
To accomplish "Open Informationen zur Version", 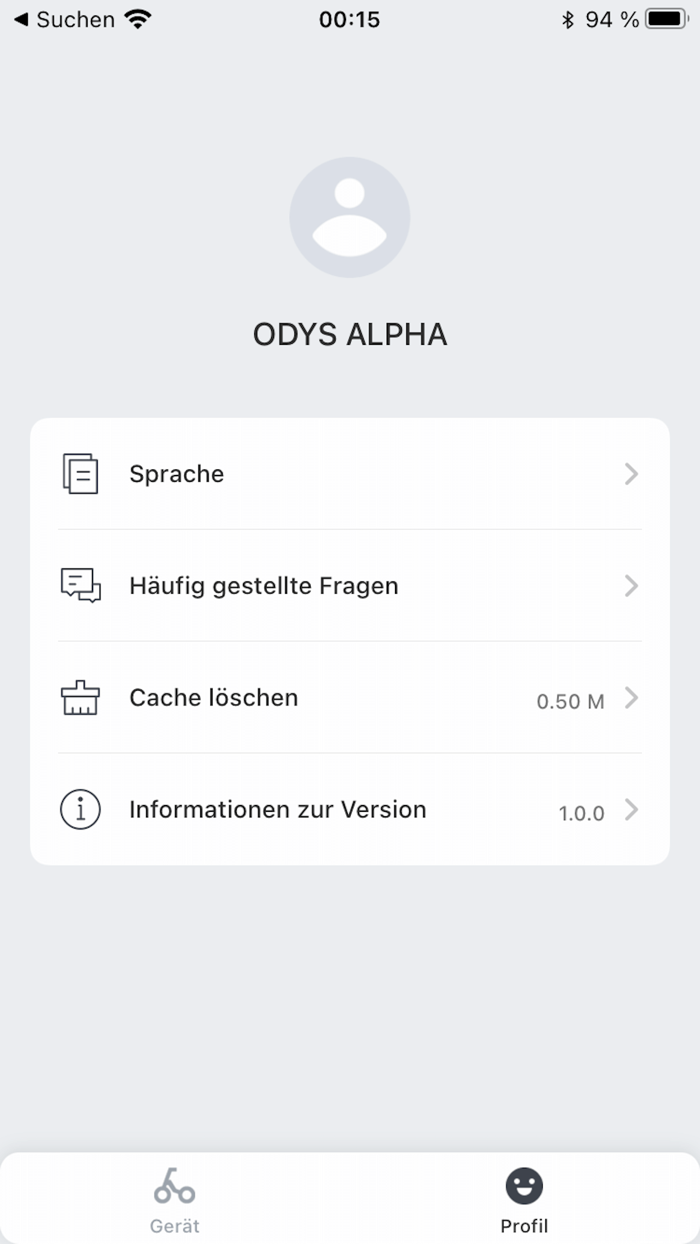I will (277, 810).
